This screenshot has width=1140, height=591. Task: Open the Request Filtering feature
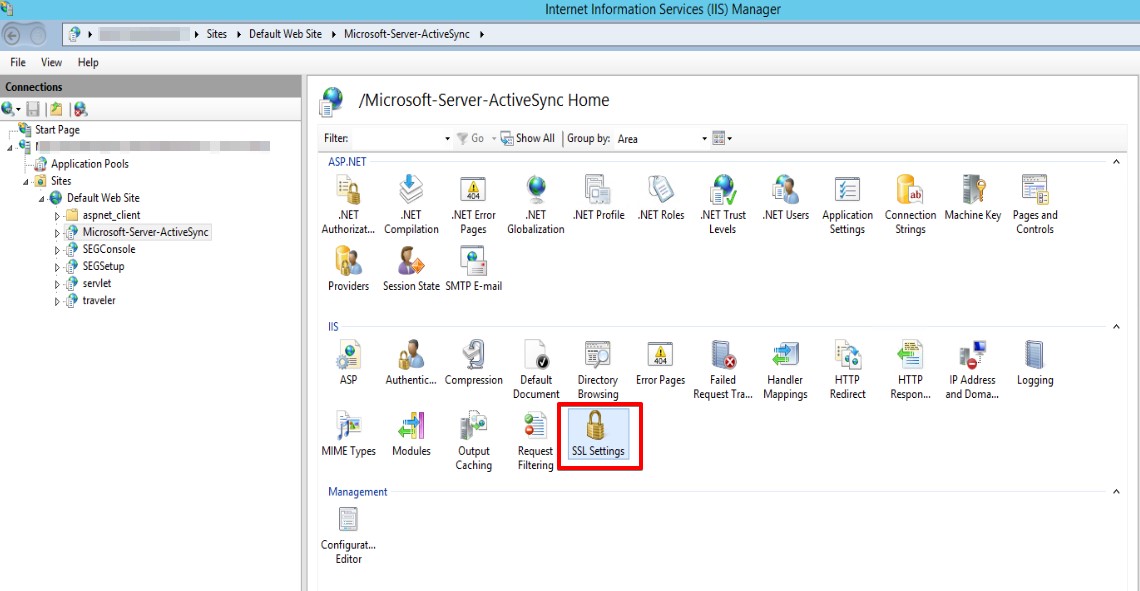536,438
